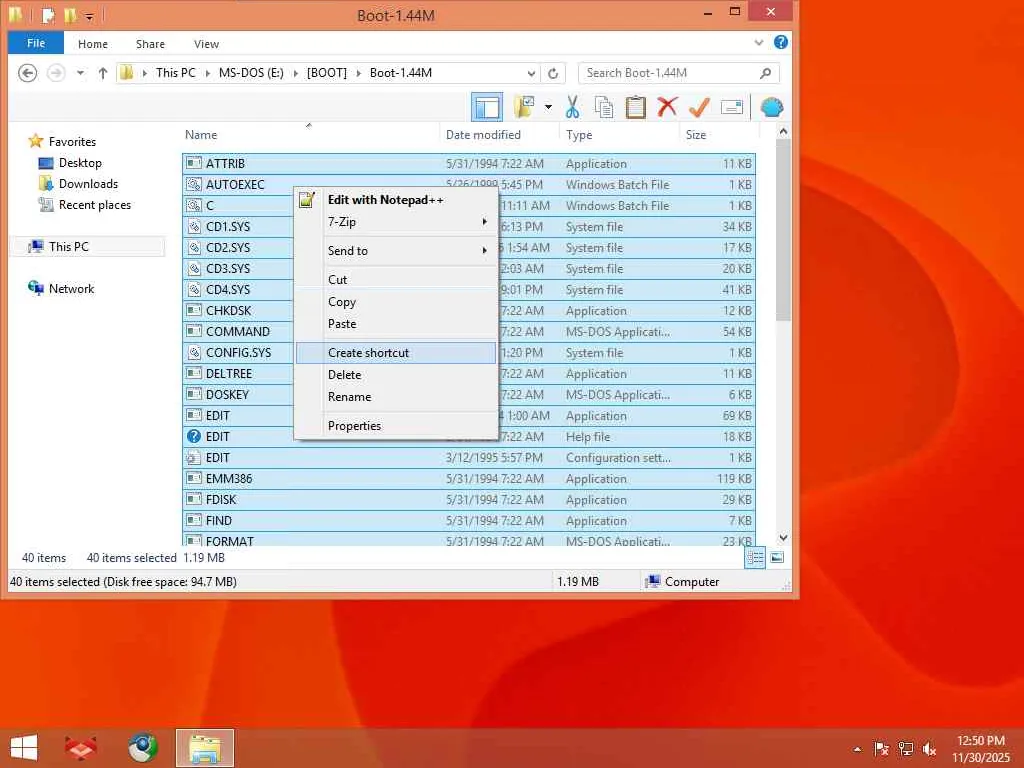
Task: Select Downloads under Favorites
Action: coord(88,184)
